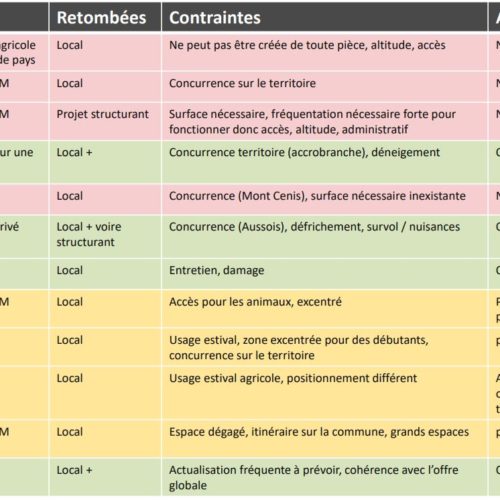Select the 'Concurrence (Aussois), défrichement' cell
This screenshot has height=500, width=500.
coord(325,237)
